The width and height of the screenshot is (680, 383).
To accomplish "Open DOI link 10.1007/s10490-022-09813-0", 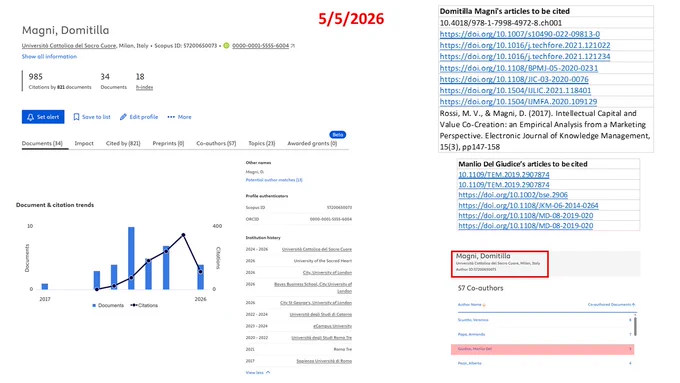I will pos(520,34).
